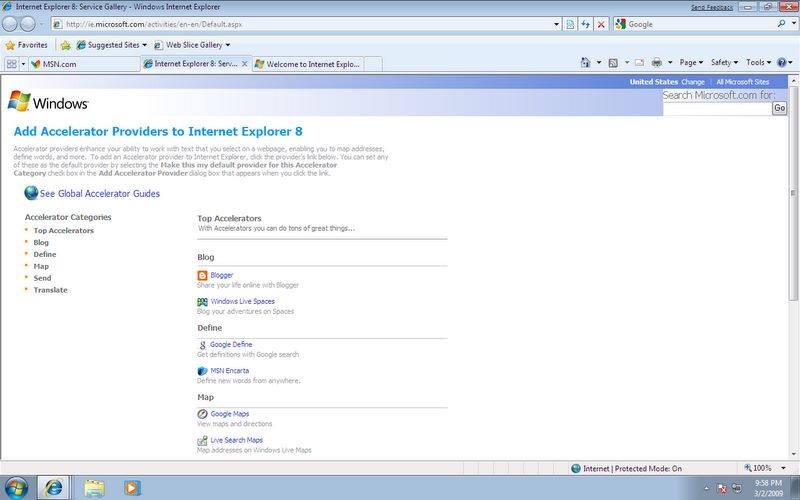
Task: Select Top Accelerators category
Action: [x=64, y=231]
